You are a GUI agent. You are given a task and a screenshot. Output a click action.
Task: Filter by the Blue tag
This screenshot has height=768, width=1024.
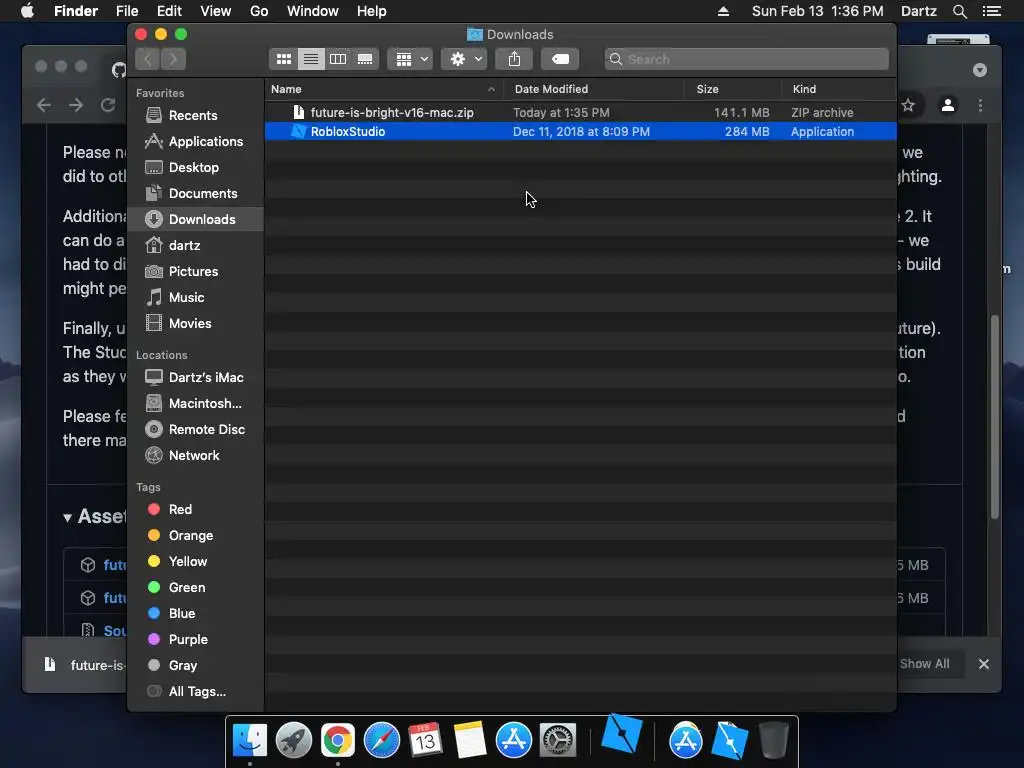coord(196,614)
